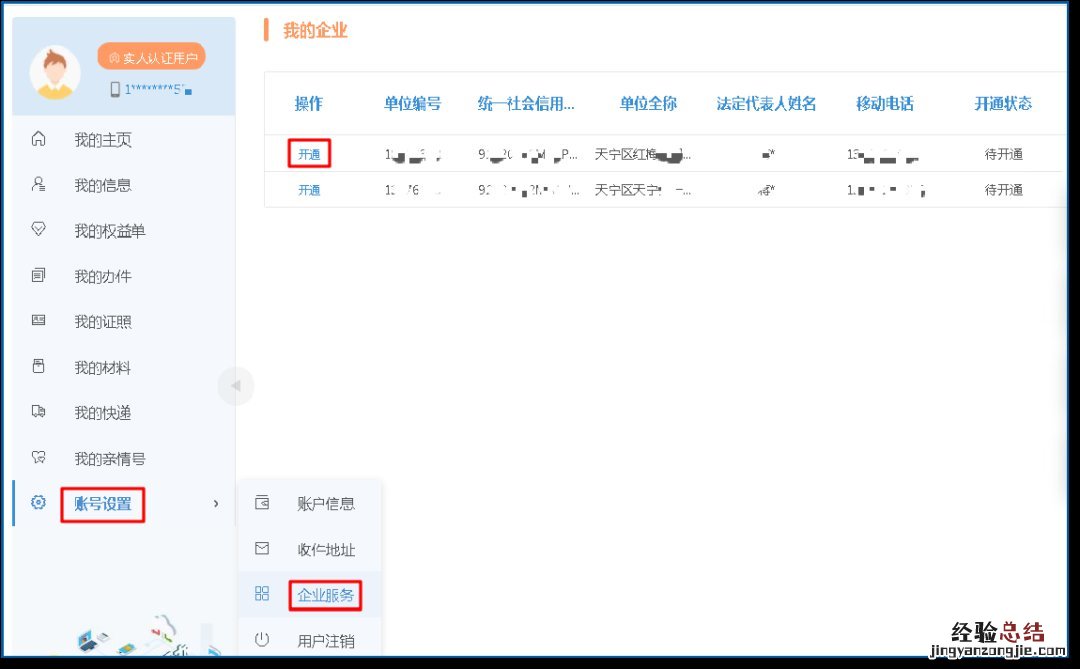The width and height of the screenshot is (1080, 669).
Task: Click the certificate icon beside 我的证照
Action: click(x=39, y=320)
